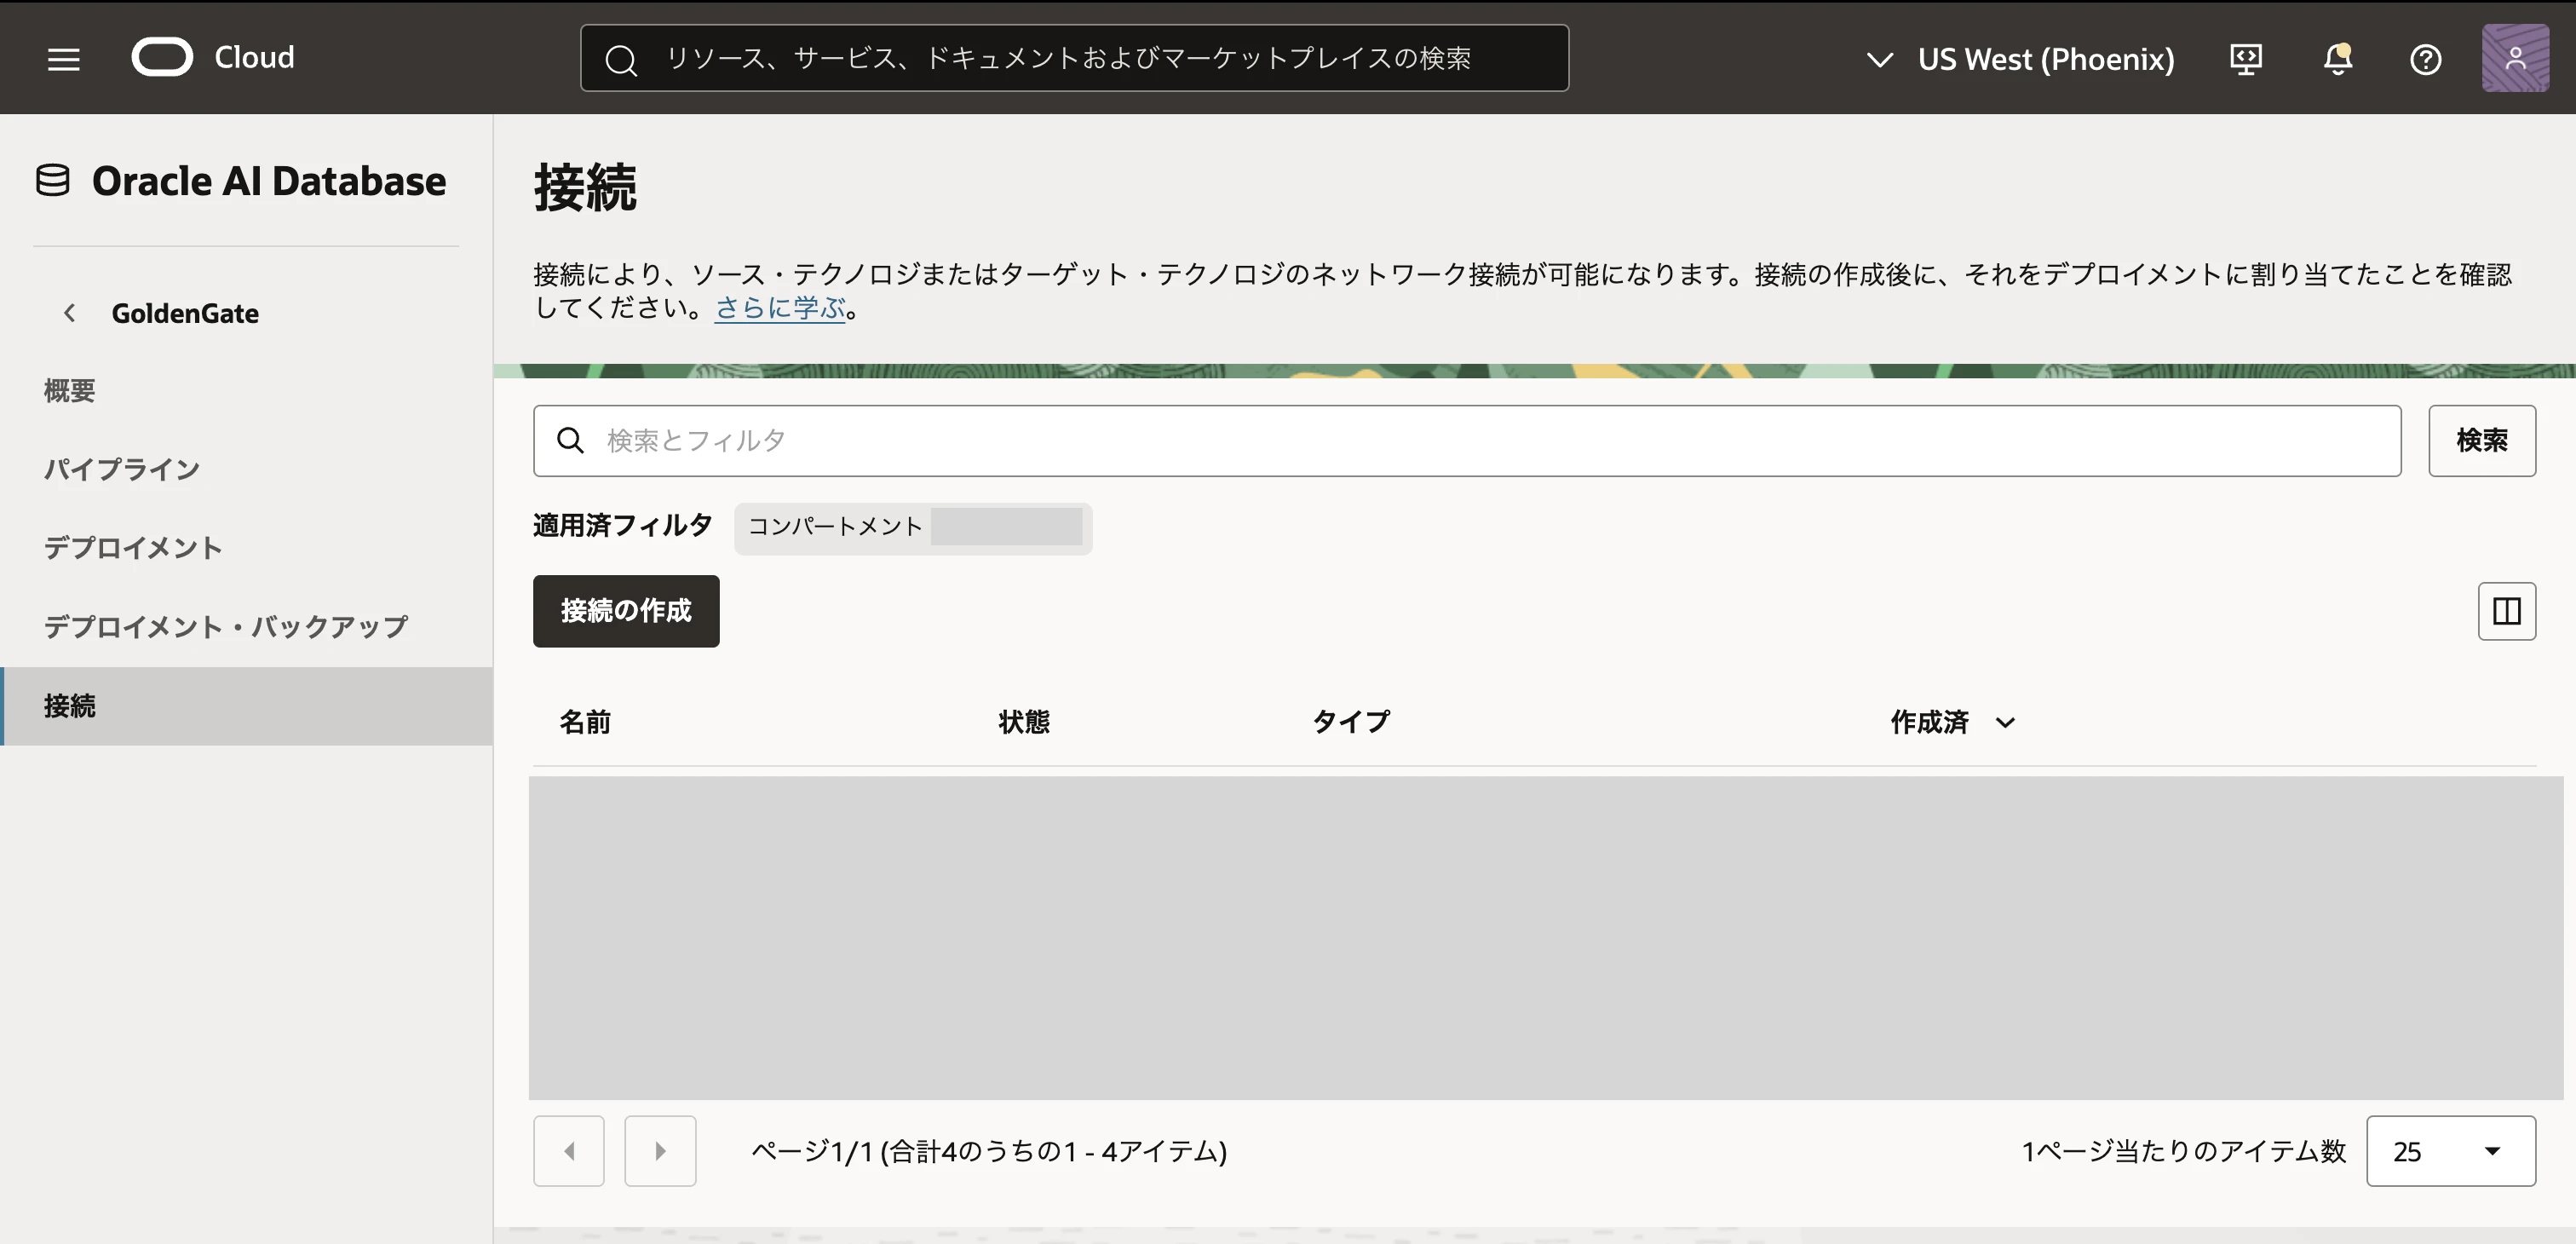The height and width of the screenshot is (1244, 2576).
Task: Click the 状態 column header
Action: (x=1024, y=722)
